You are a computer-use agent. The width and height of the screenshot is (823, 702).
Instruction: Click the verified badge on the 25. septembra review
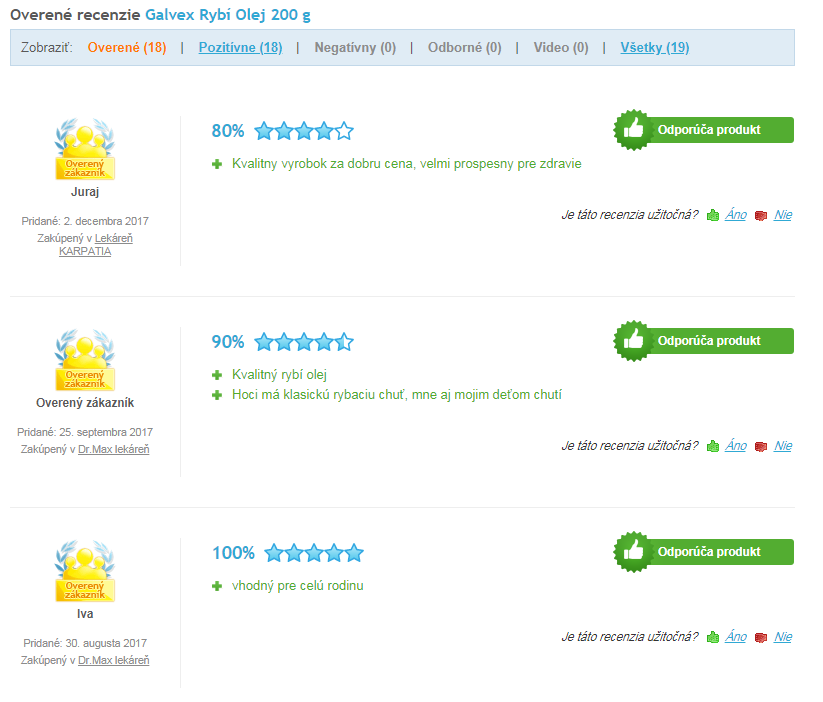tap(85, 360)
